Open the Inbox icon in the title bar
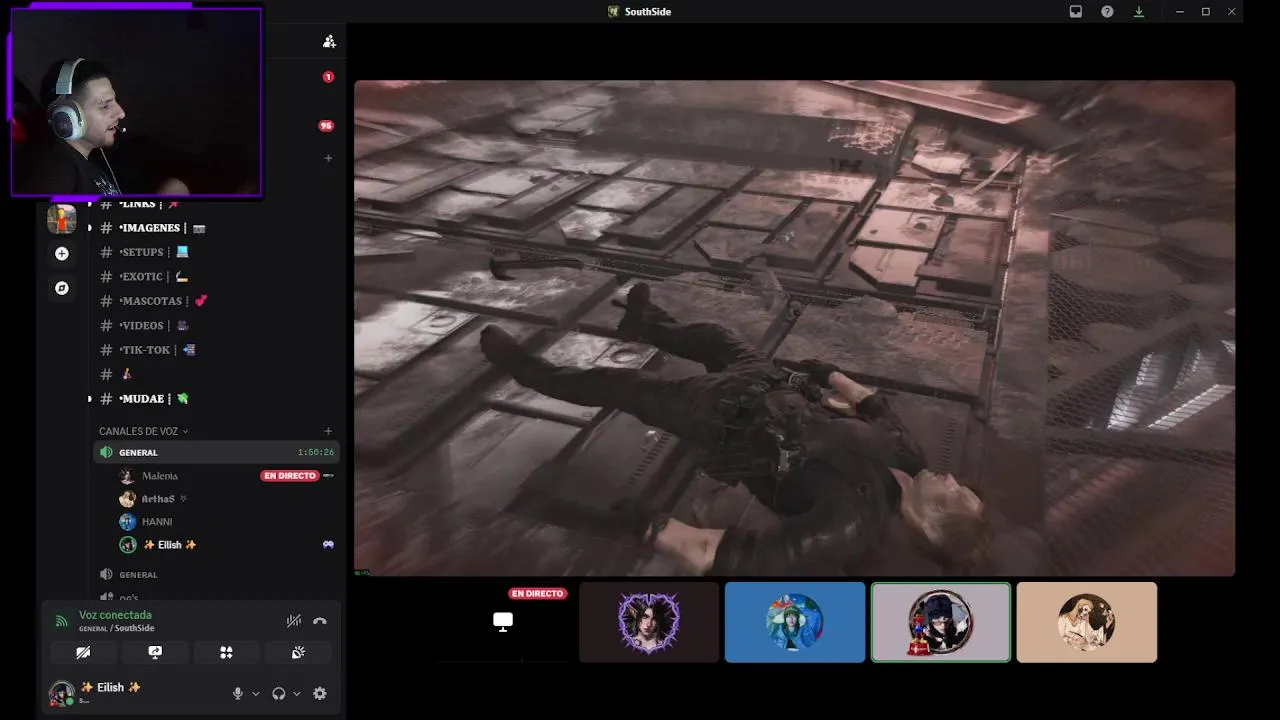Image resolution: width=1280 pixels, height=720 pixels. coord(1076,12)
